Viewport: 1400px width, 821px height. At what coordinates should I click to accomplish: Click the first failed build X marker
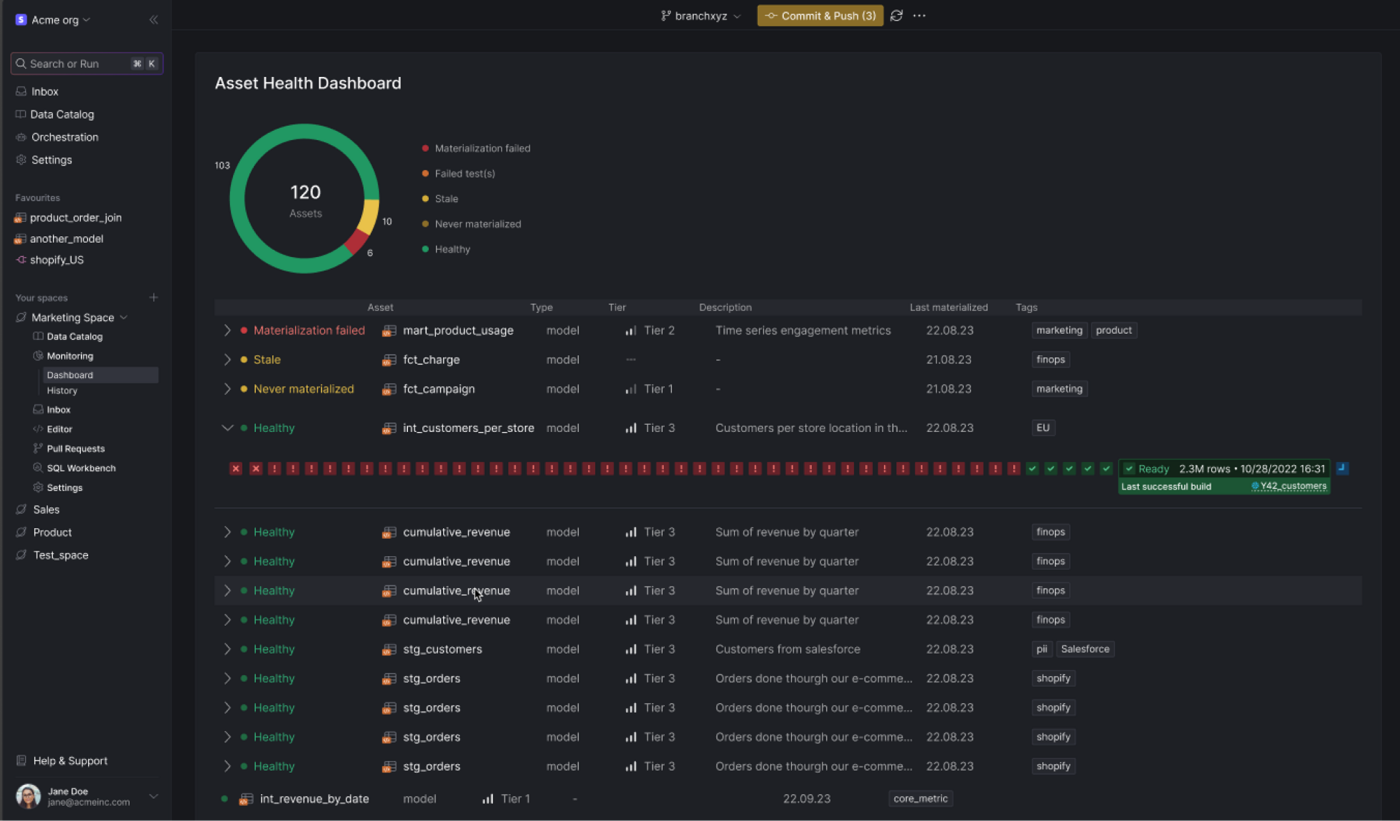pyautogui.click(x=236, y=468)
